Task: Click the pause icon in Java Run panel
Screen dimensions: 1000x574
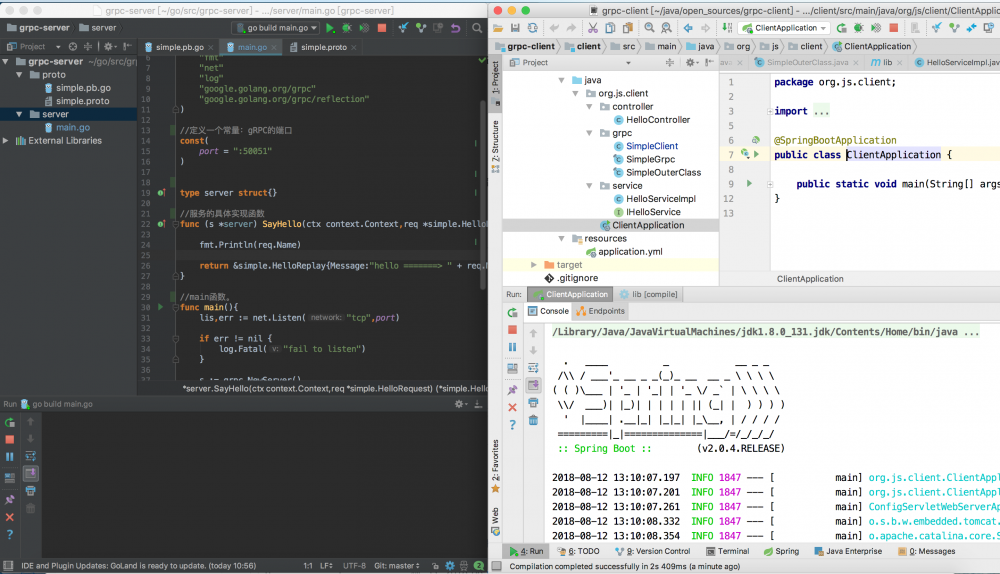Action: [512, 347]
